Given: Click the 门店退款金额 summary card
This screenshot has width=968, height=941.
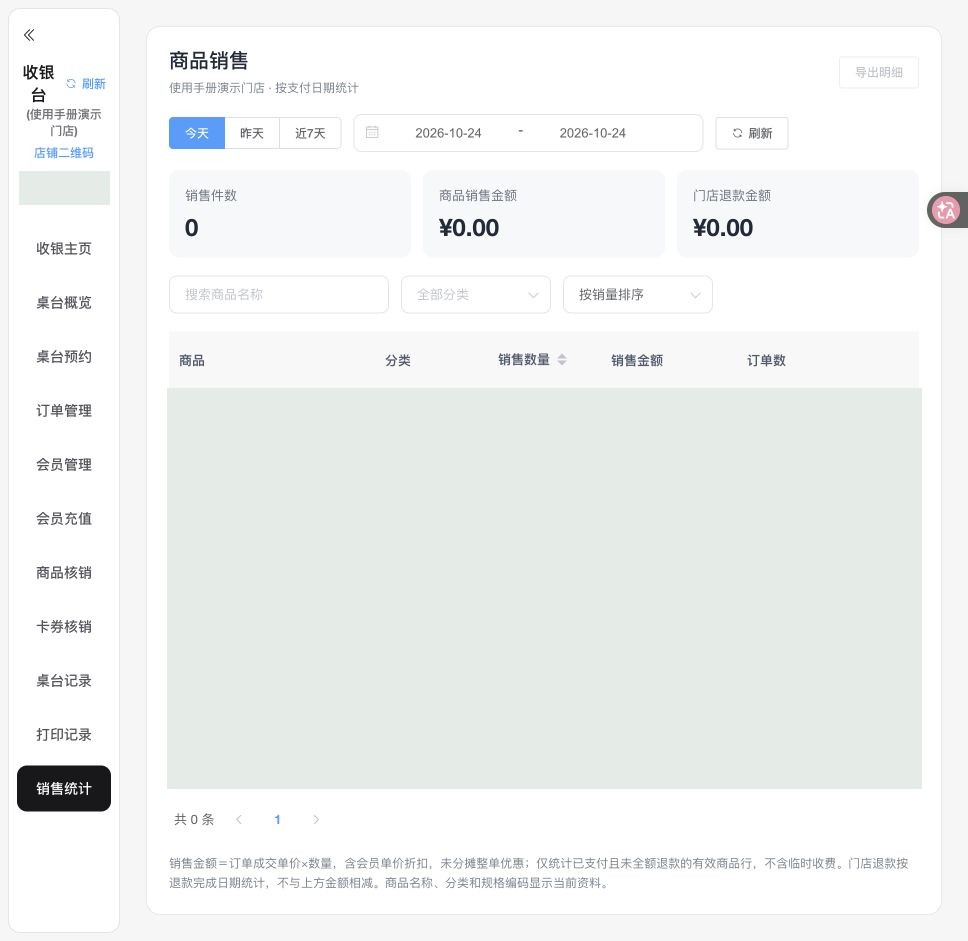Looking at the screenshot, I should [798, 214].
